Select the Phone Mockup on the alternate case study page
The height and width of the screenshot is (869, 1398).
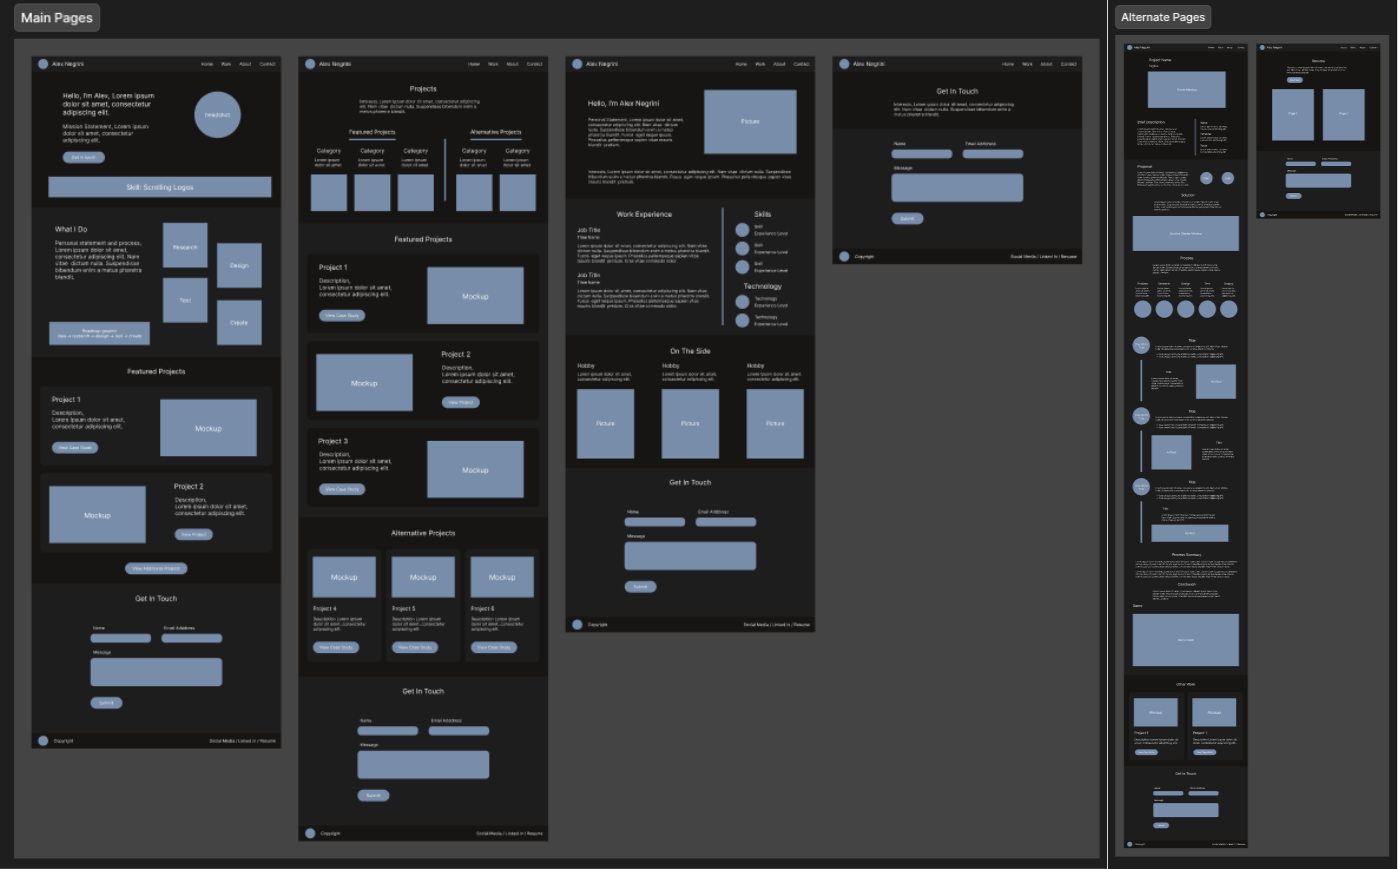[x=1186, y=90]
